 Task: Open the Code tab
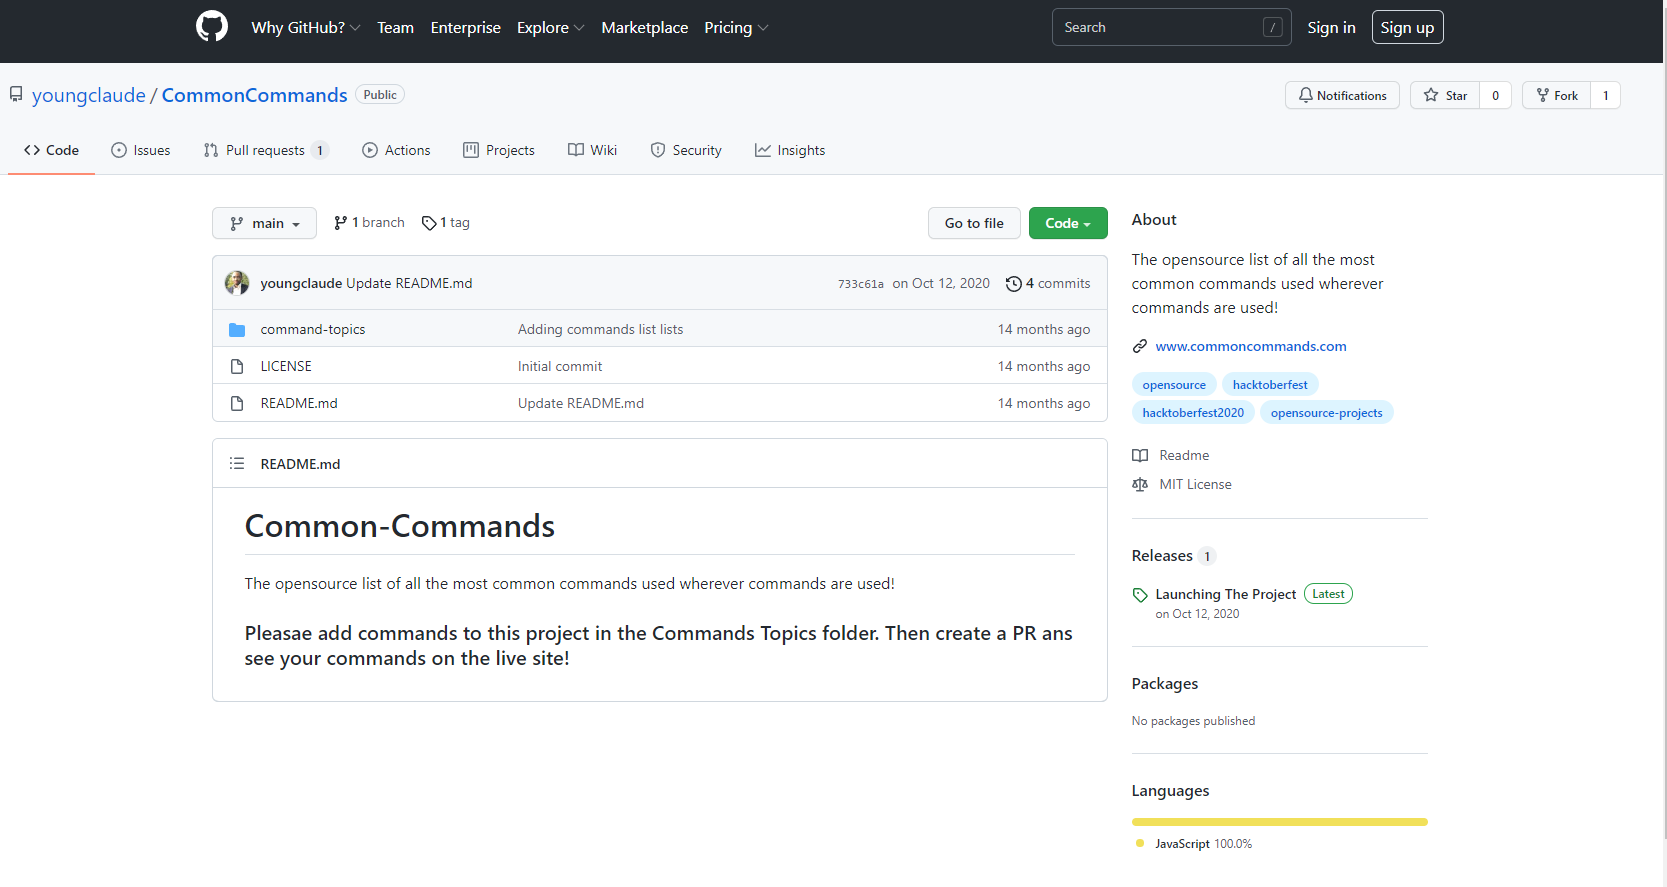coord(51,150)
